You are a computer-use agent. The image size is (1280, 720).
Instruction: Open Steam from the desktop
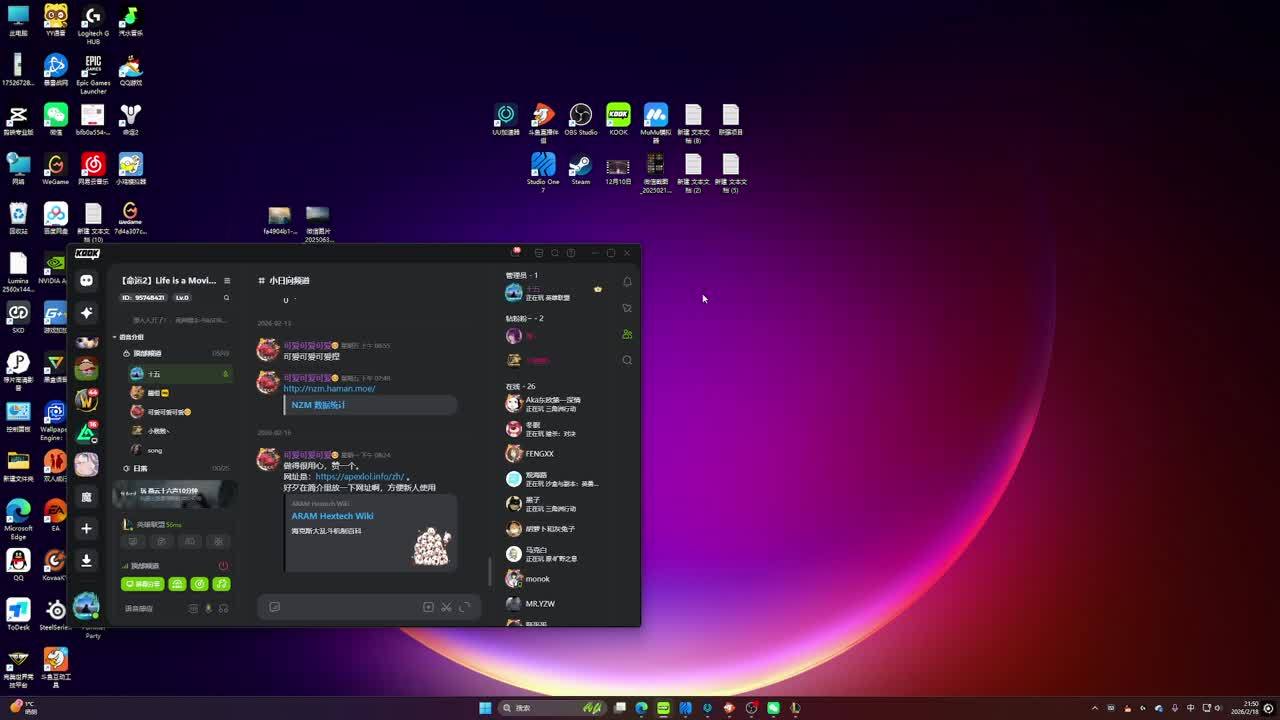pyautogui.click(x=580, y=166)
